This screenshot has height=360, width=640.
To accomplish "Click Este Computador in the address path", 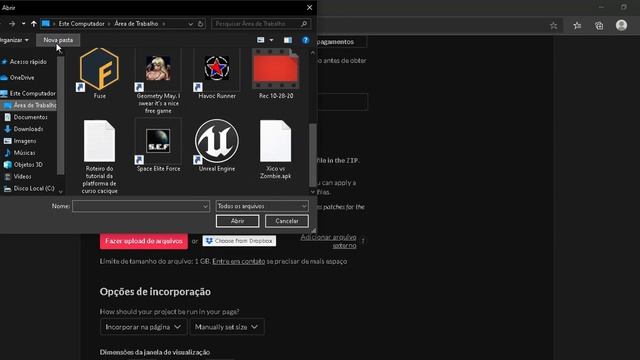I will coord(81,24).
